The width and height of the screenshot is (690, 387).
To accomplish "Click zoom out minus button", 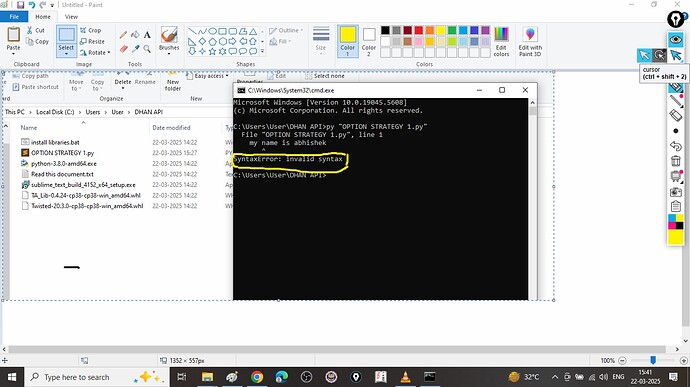I will (622, 361).
